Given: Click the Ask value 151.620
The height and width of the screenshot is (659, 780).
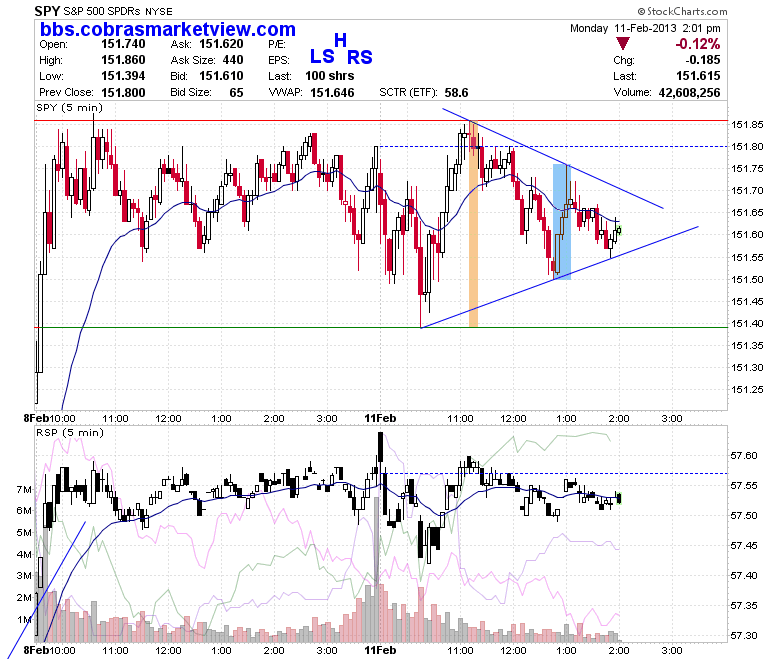Looking at the screenshot, I should pyautogui.click(x=221, y=44).
